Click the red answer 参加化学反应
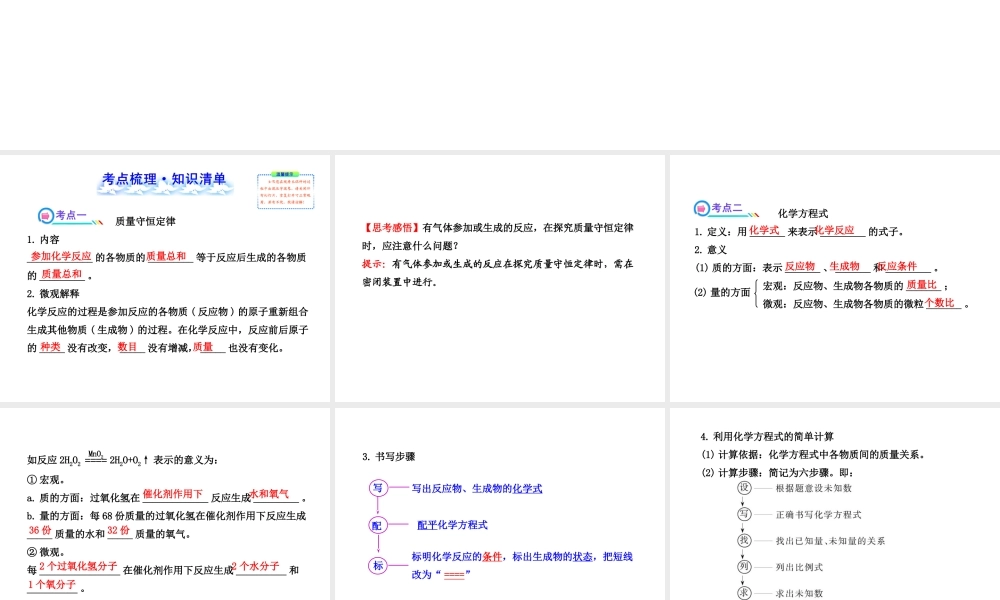 tap(61, 256)
